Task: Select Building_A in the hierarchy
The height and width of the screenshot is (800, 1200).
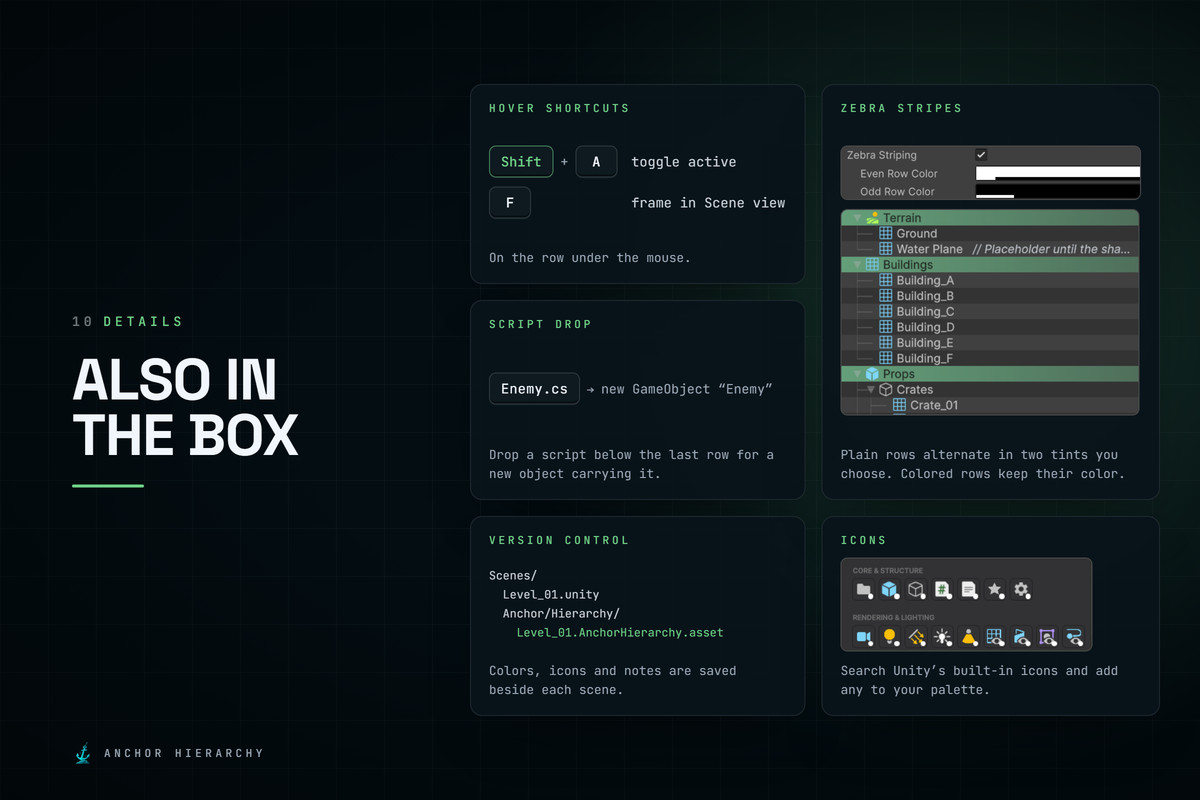Action: coord(990,280)
